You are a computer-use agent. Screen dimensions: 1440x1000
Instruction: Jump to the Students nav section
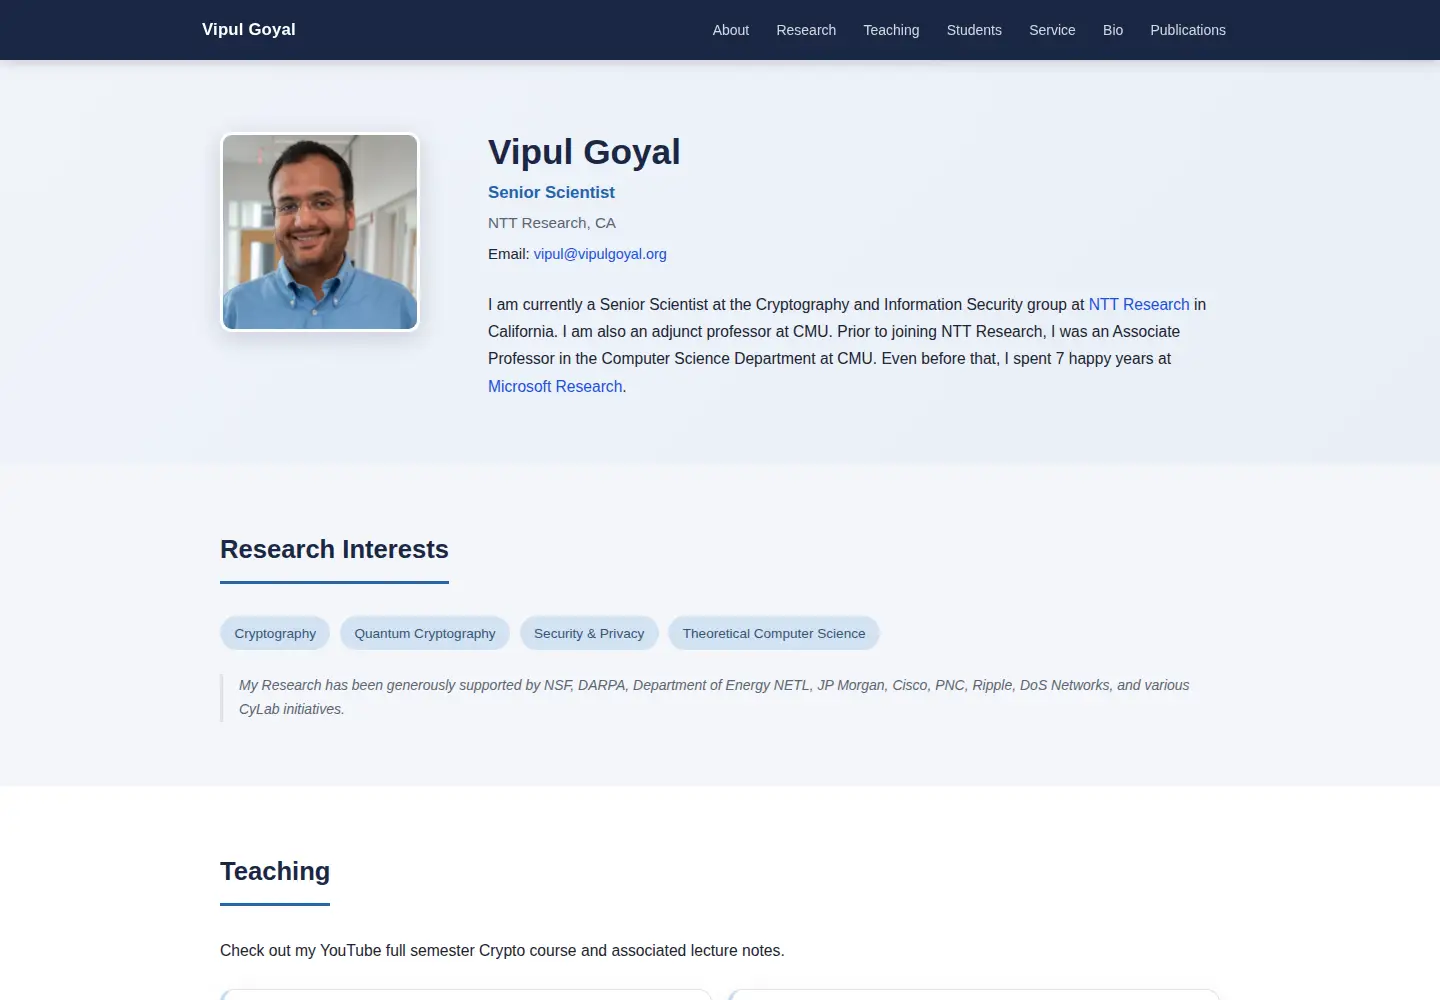click(x=974, y=30)
